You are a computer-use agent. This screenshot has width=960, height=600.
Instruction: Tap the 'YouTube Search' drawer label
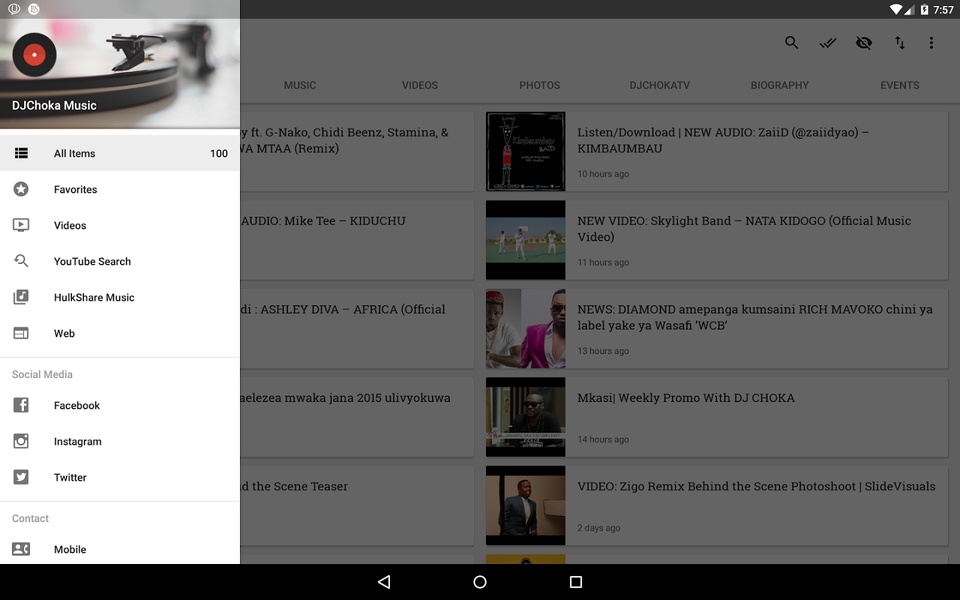(92, 261)
